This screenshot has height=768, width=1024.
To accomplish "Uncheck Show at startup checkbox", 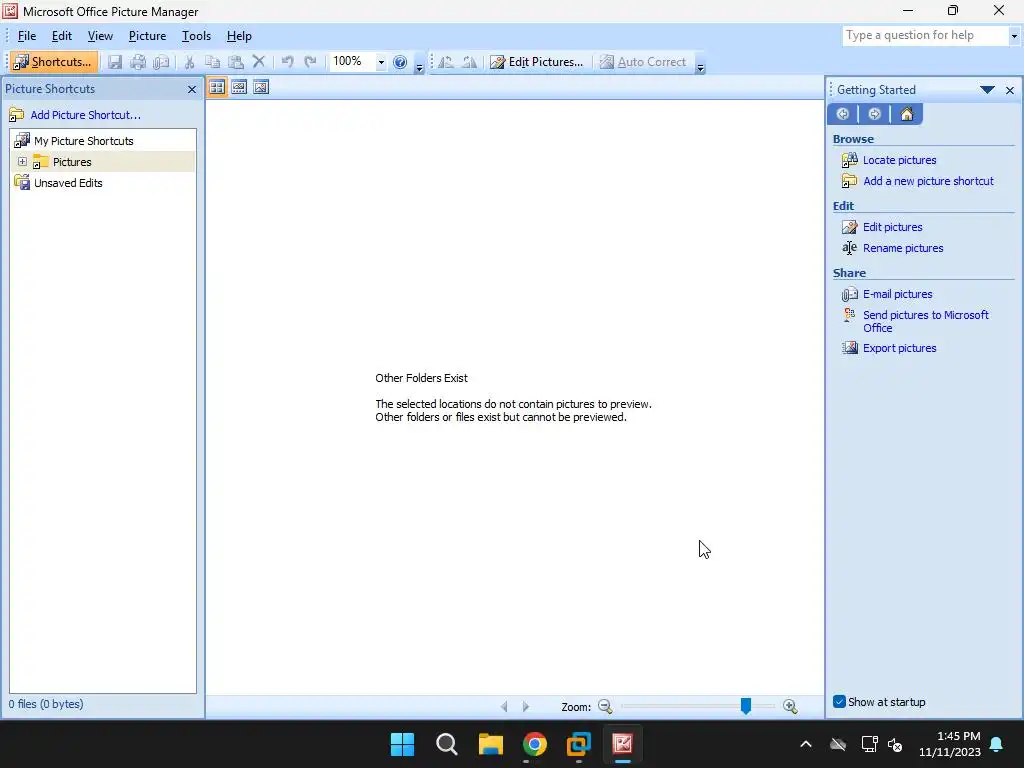I will (839, 702).
